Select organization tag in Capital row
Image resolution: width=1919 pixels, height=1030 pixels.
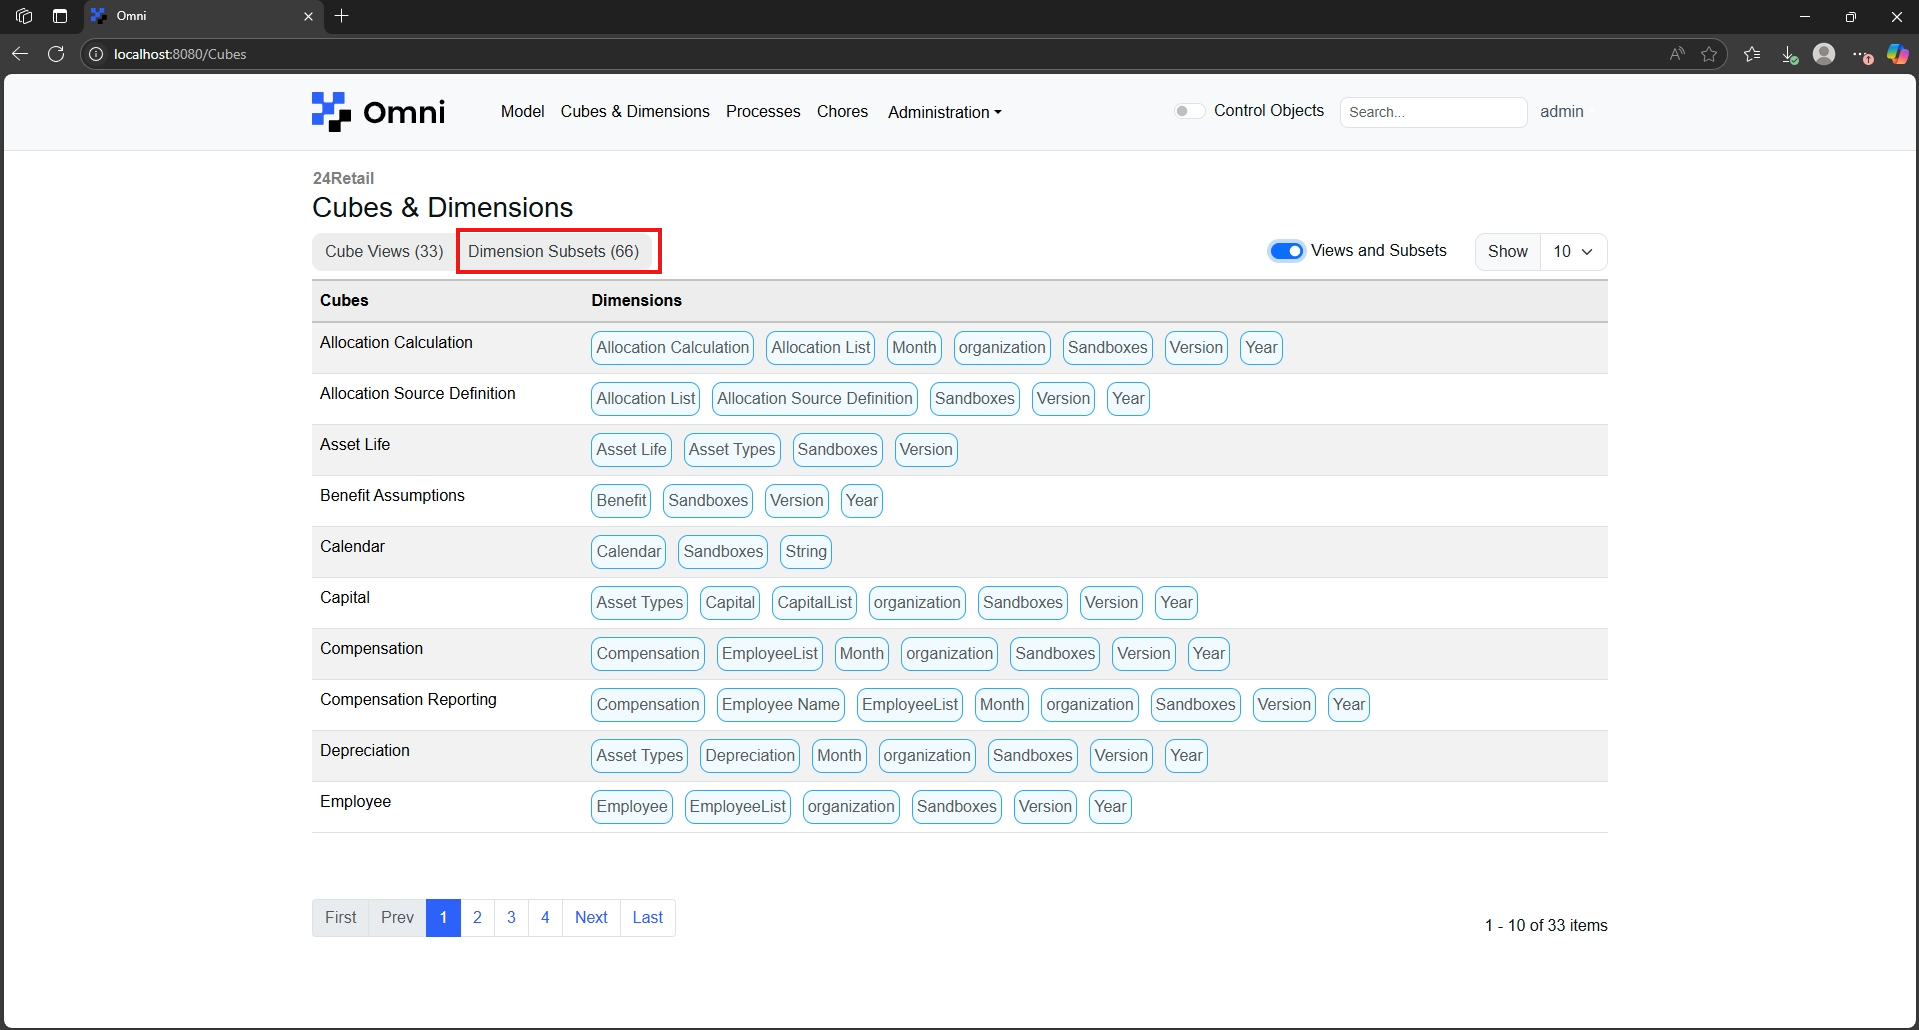click(917, 603)
